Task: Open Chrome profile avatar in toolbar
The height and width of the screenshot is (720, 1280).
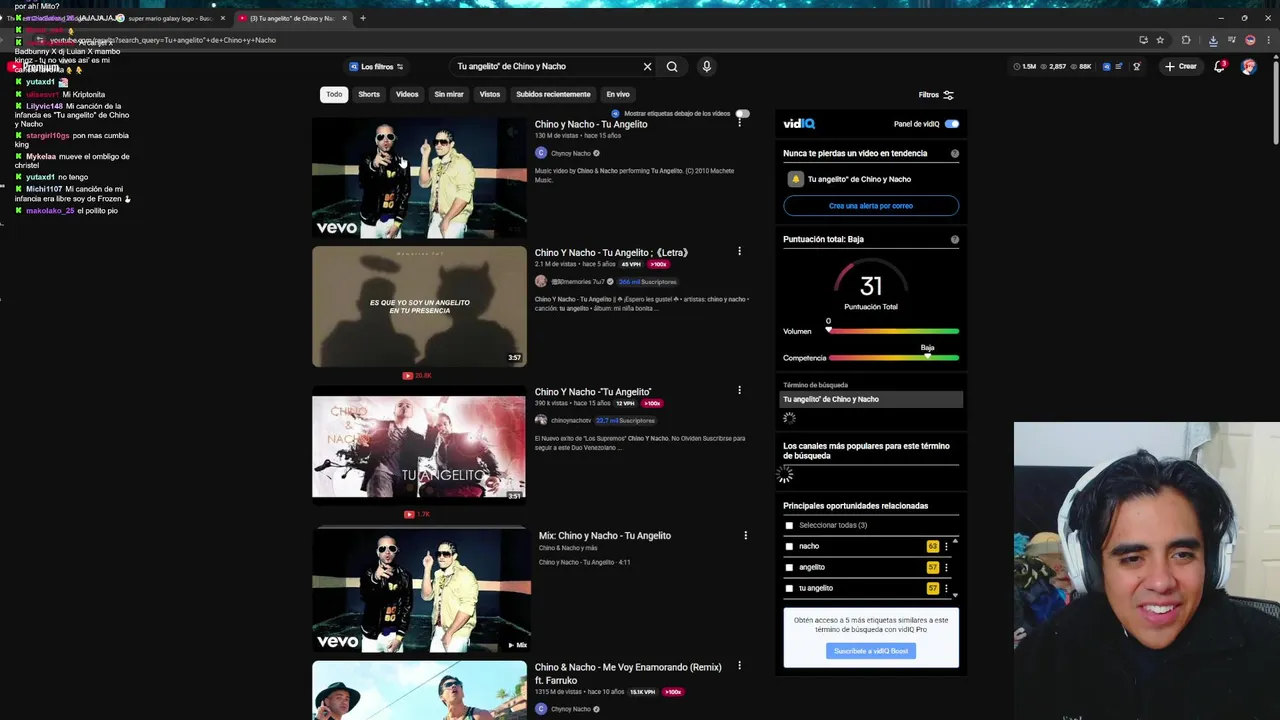Action: tap(1250, 40)
